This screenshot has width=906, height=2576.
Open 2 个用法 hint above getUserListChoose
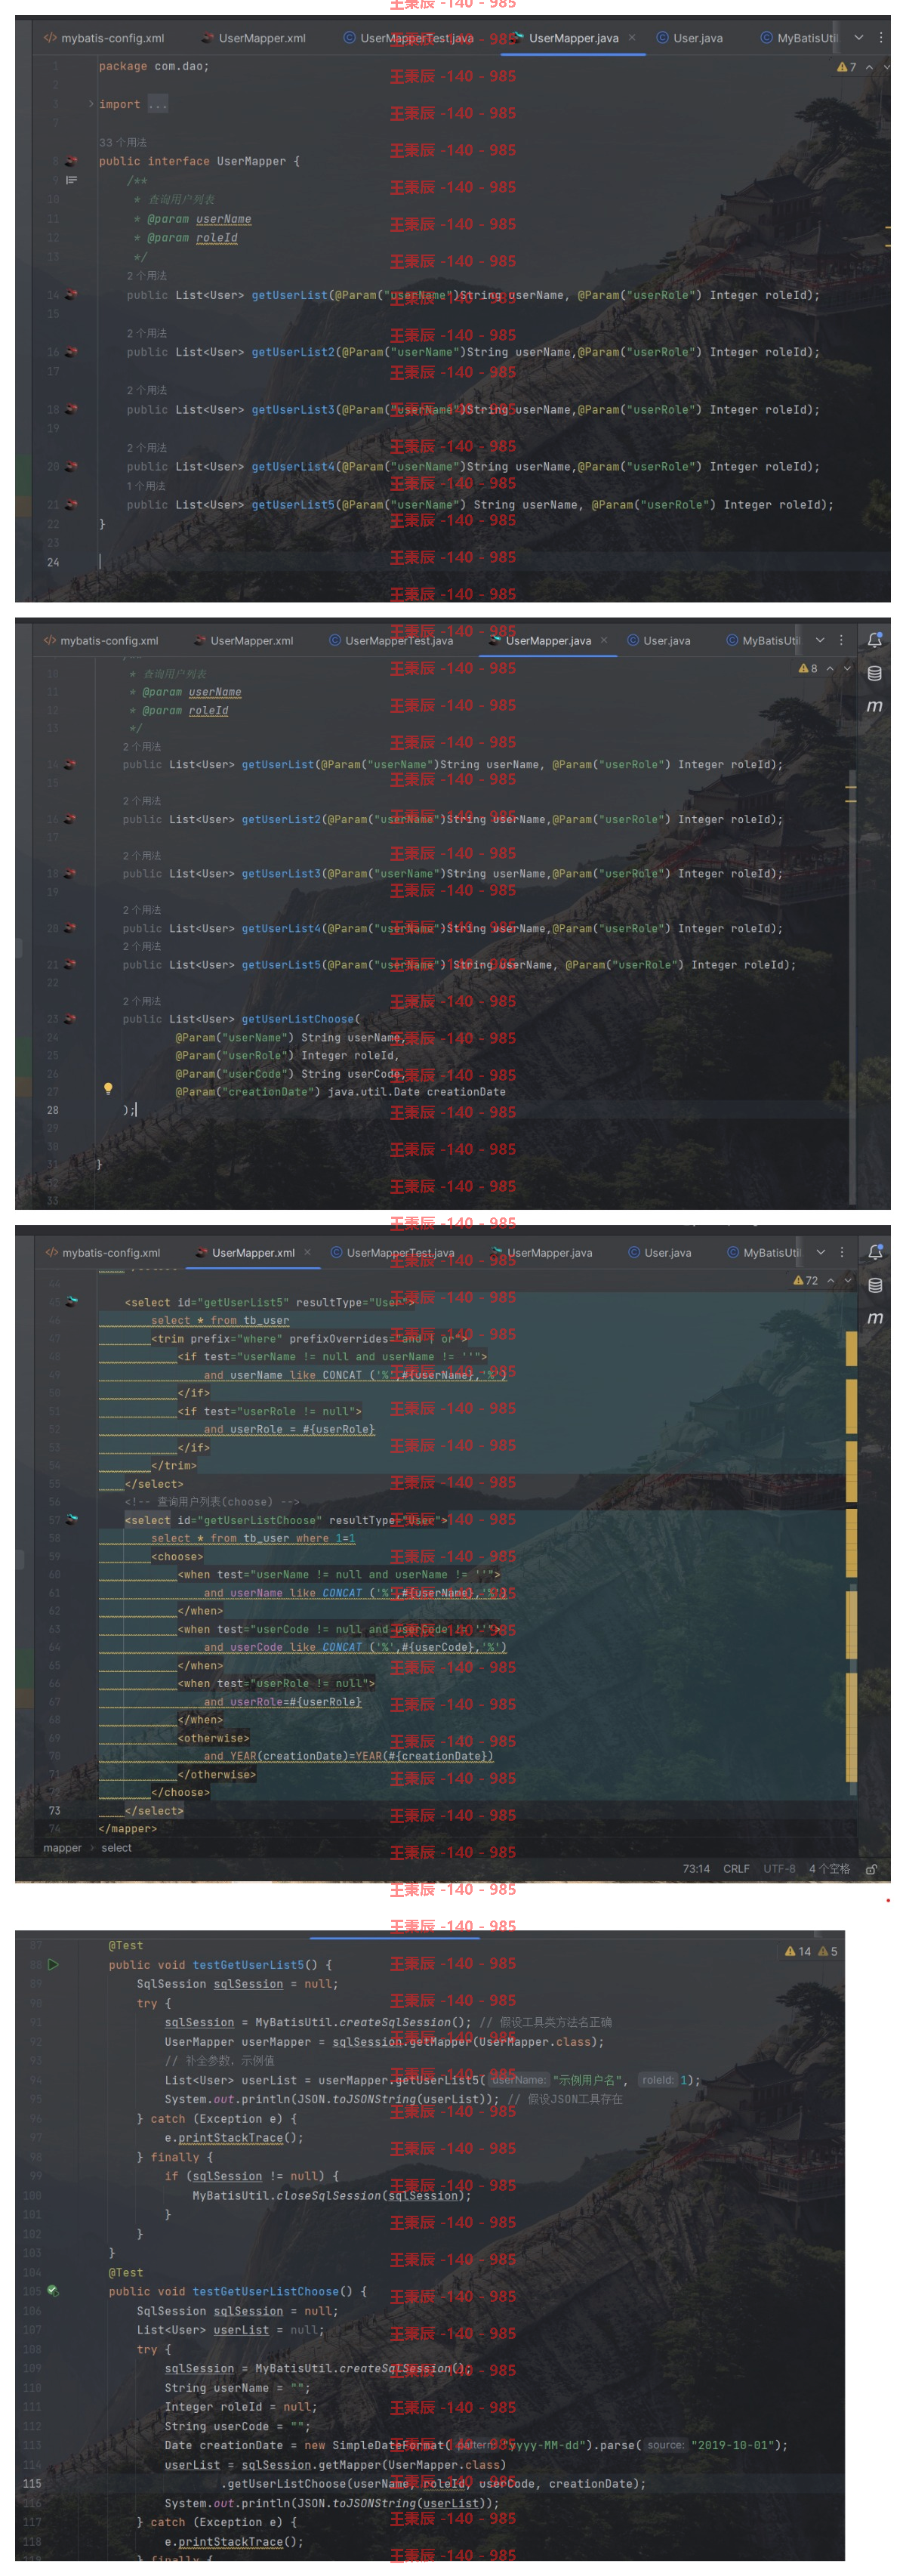(142, 1001)
